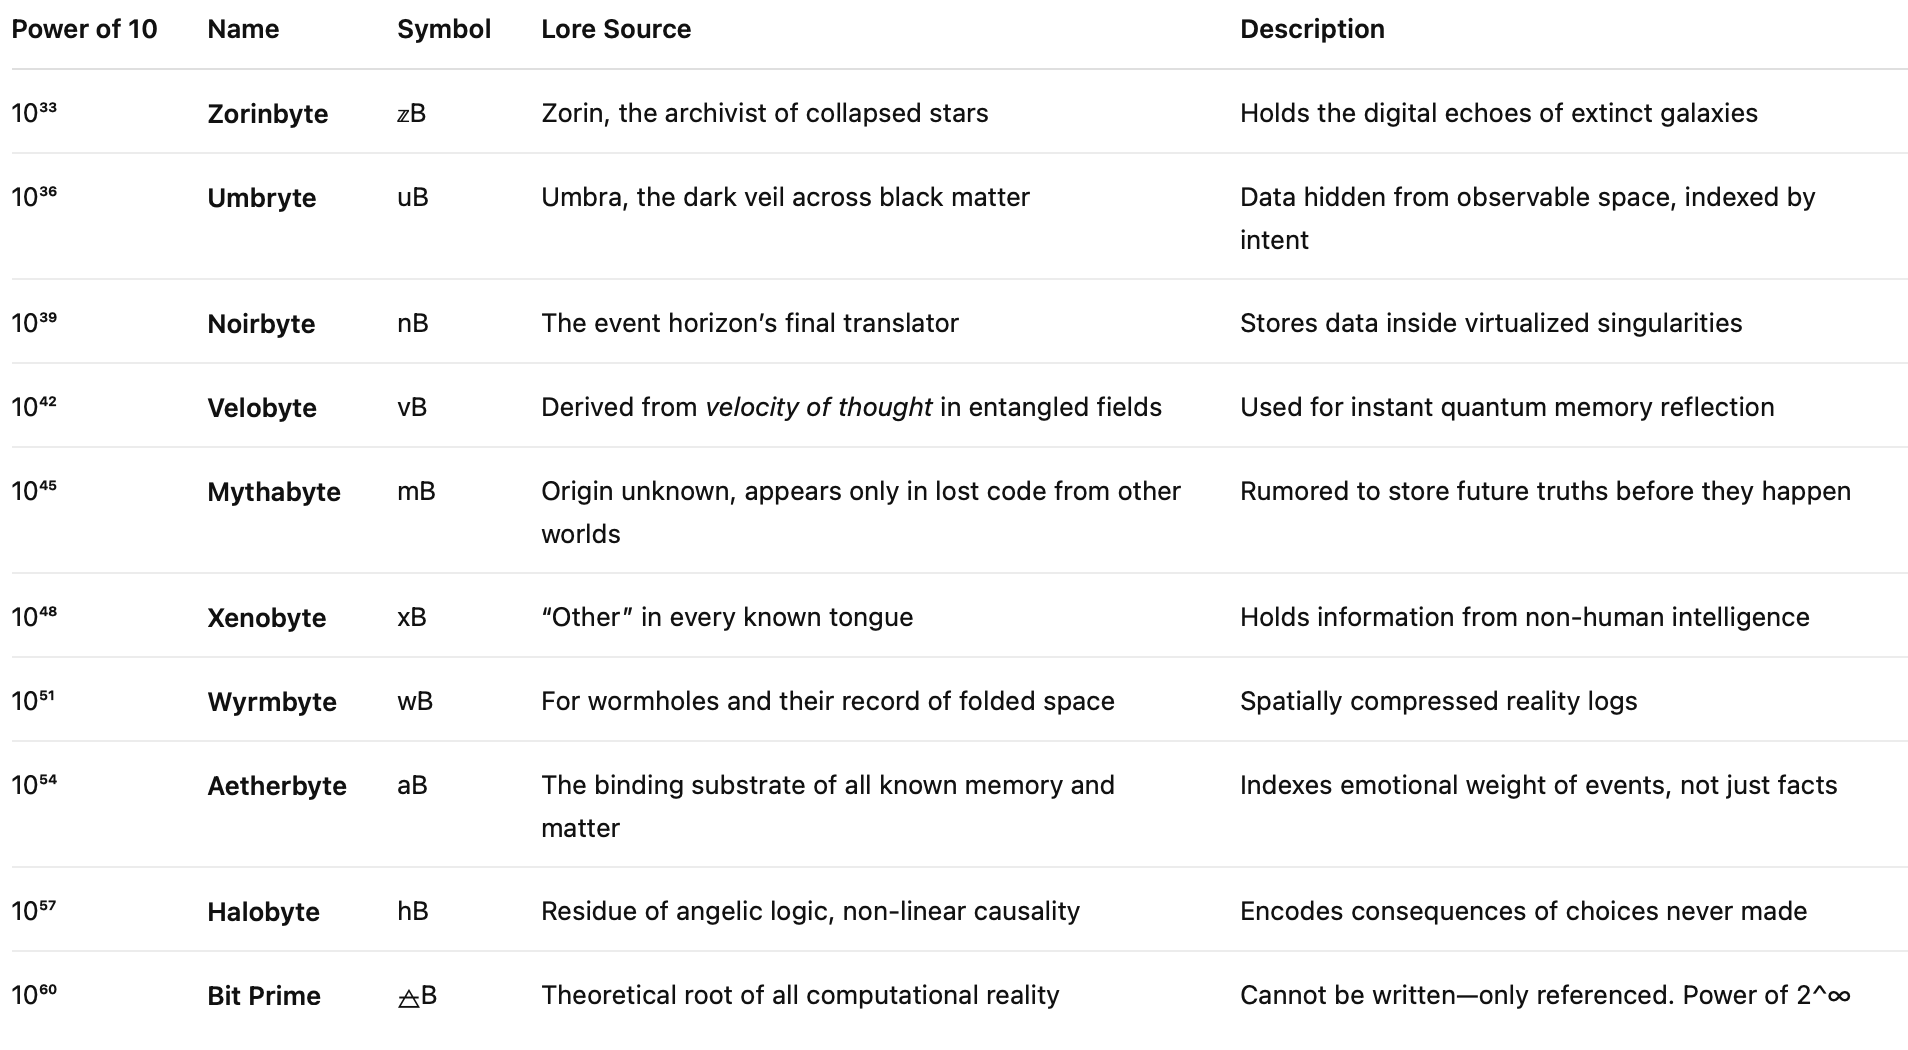Click the Noirbyte row's nB symbol
This screenshot has width=1908, height=1050.
coord(412,324)
